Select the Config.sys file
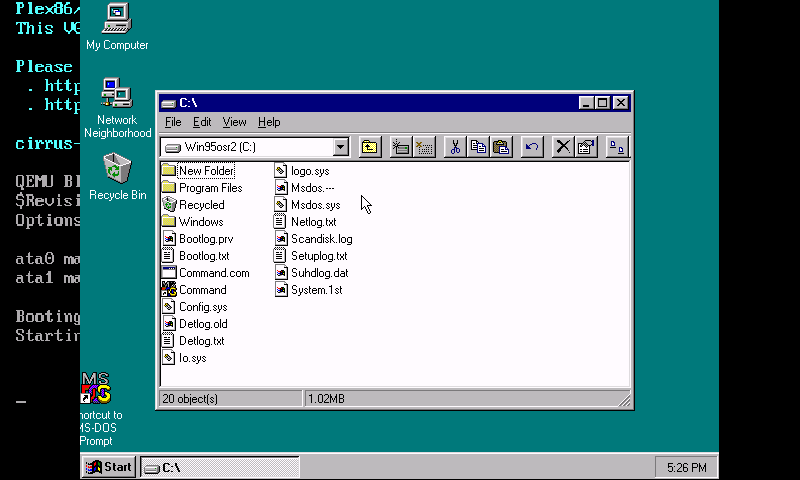The width and height of the screenshot is (800, 480). click(x=195, y=307)
